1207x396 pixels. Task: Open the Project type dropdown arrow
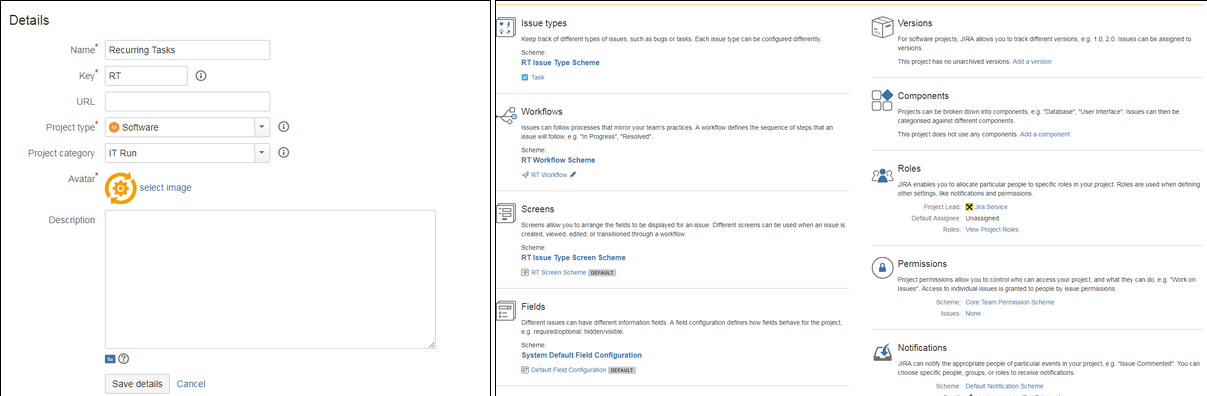click(262, 127)
